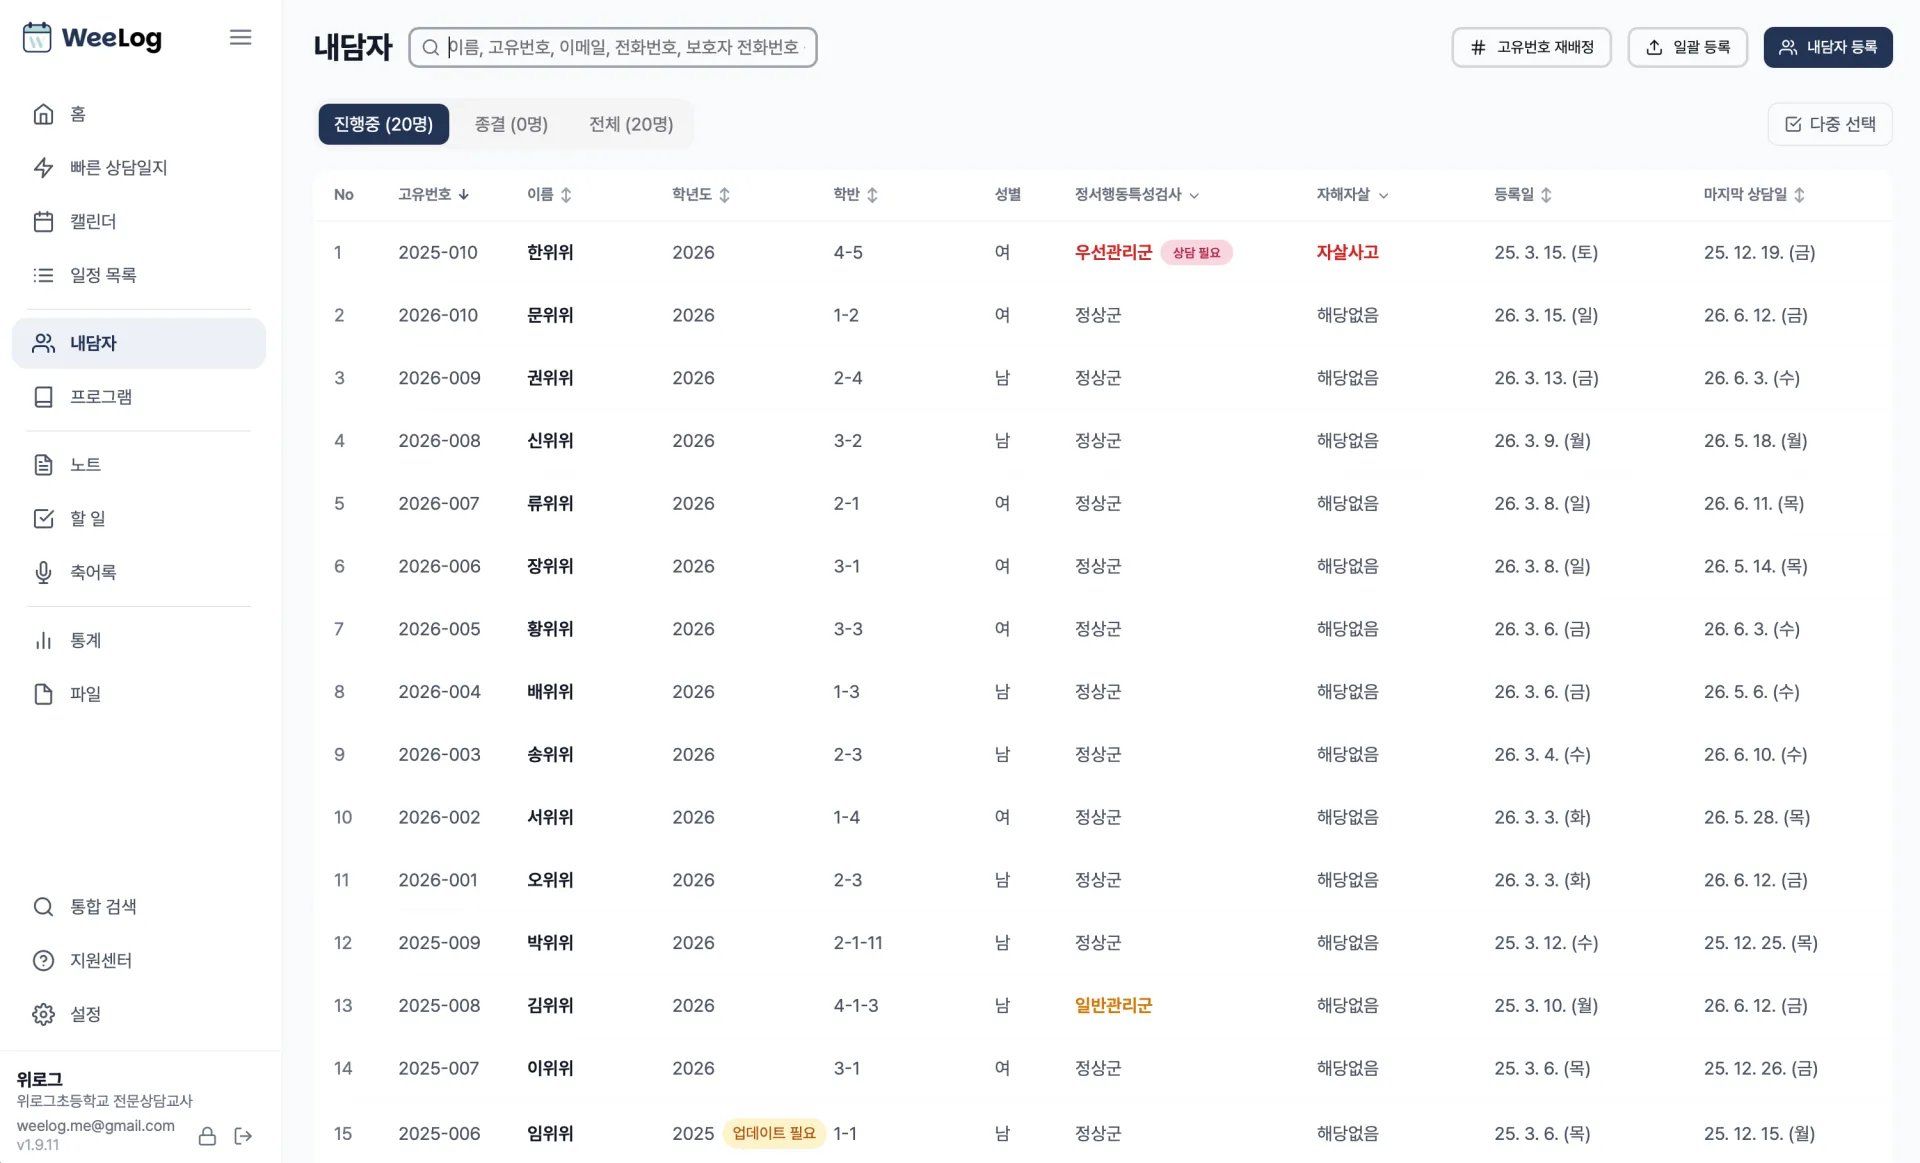This screenshot has width=1920, height=1163.
Task: Click the logout icon in sidebar footer
Action: pos(243,1136)
